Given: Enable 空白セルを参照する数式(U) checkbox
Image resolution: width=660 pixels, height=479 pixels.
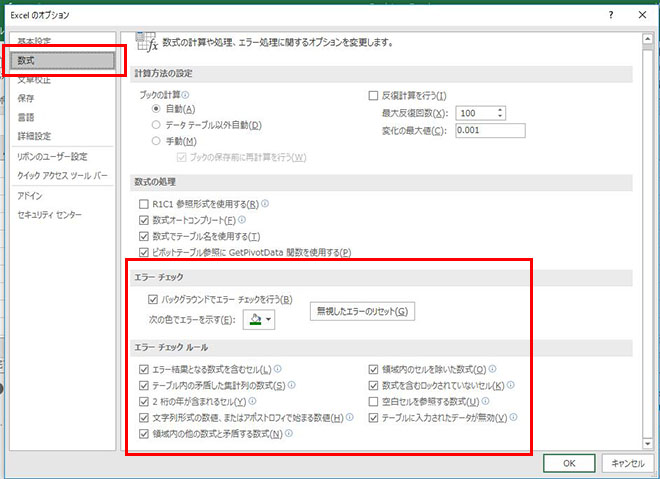Looking at the screenshot, I should click(x=373, y=402).
